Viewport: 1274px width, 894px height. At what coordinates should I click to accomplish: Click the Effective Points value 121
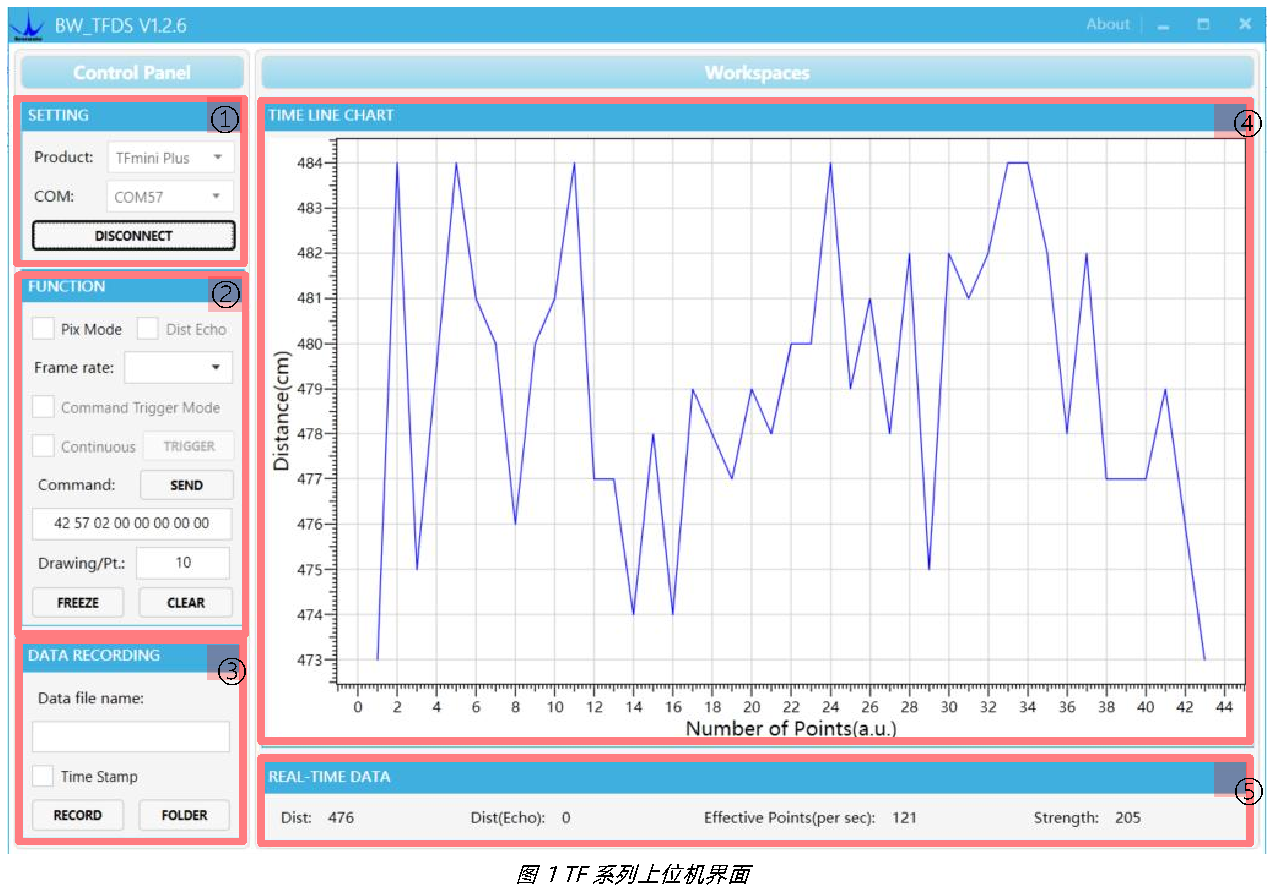(x=903, y=818)
